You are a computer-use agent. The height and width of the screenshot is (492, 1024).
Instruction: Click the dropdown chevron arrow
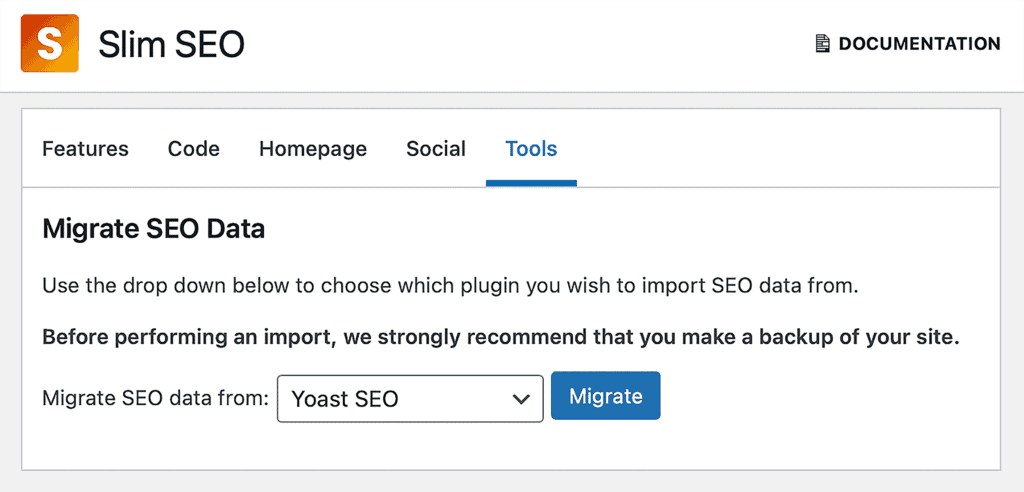coord(520,399)
